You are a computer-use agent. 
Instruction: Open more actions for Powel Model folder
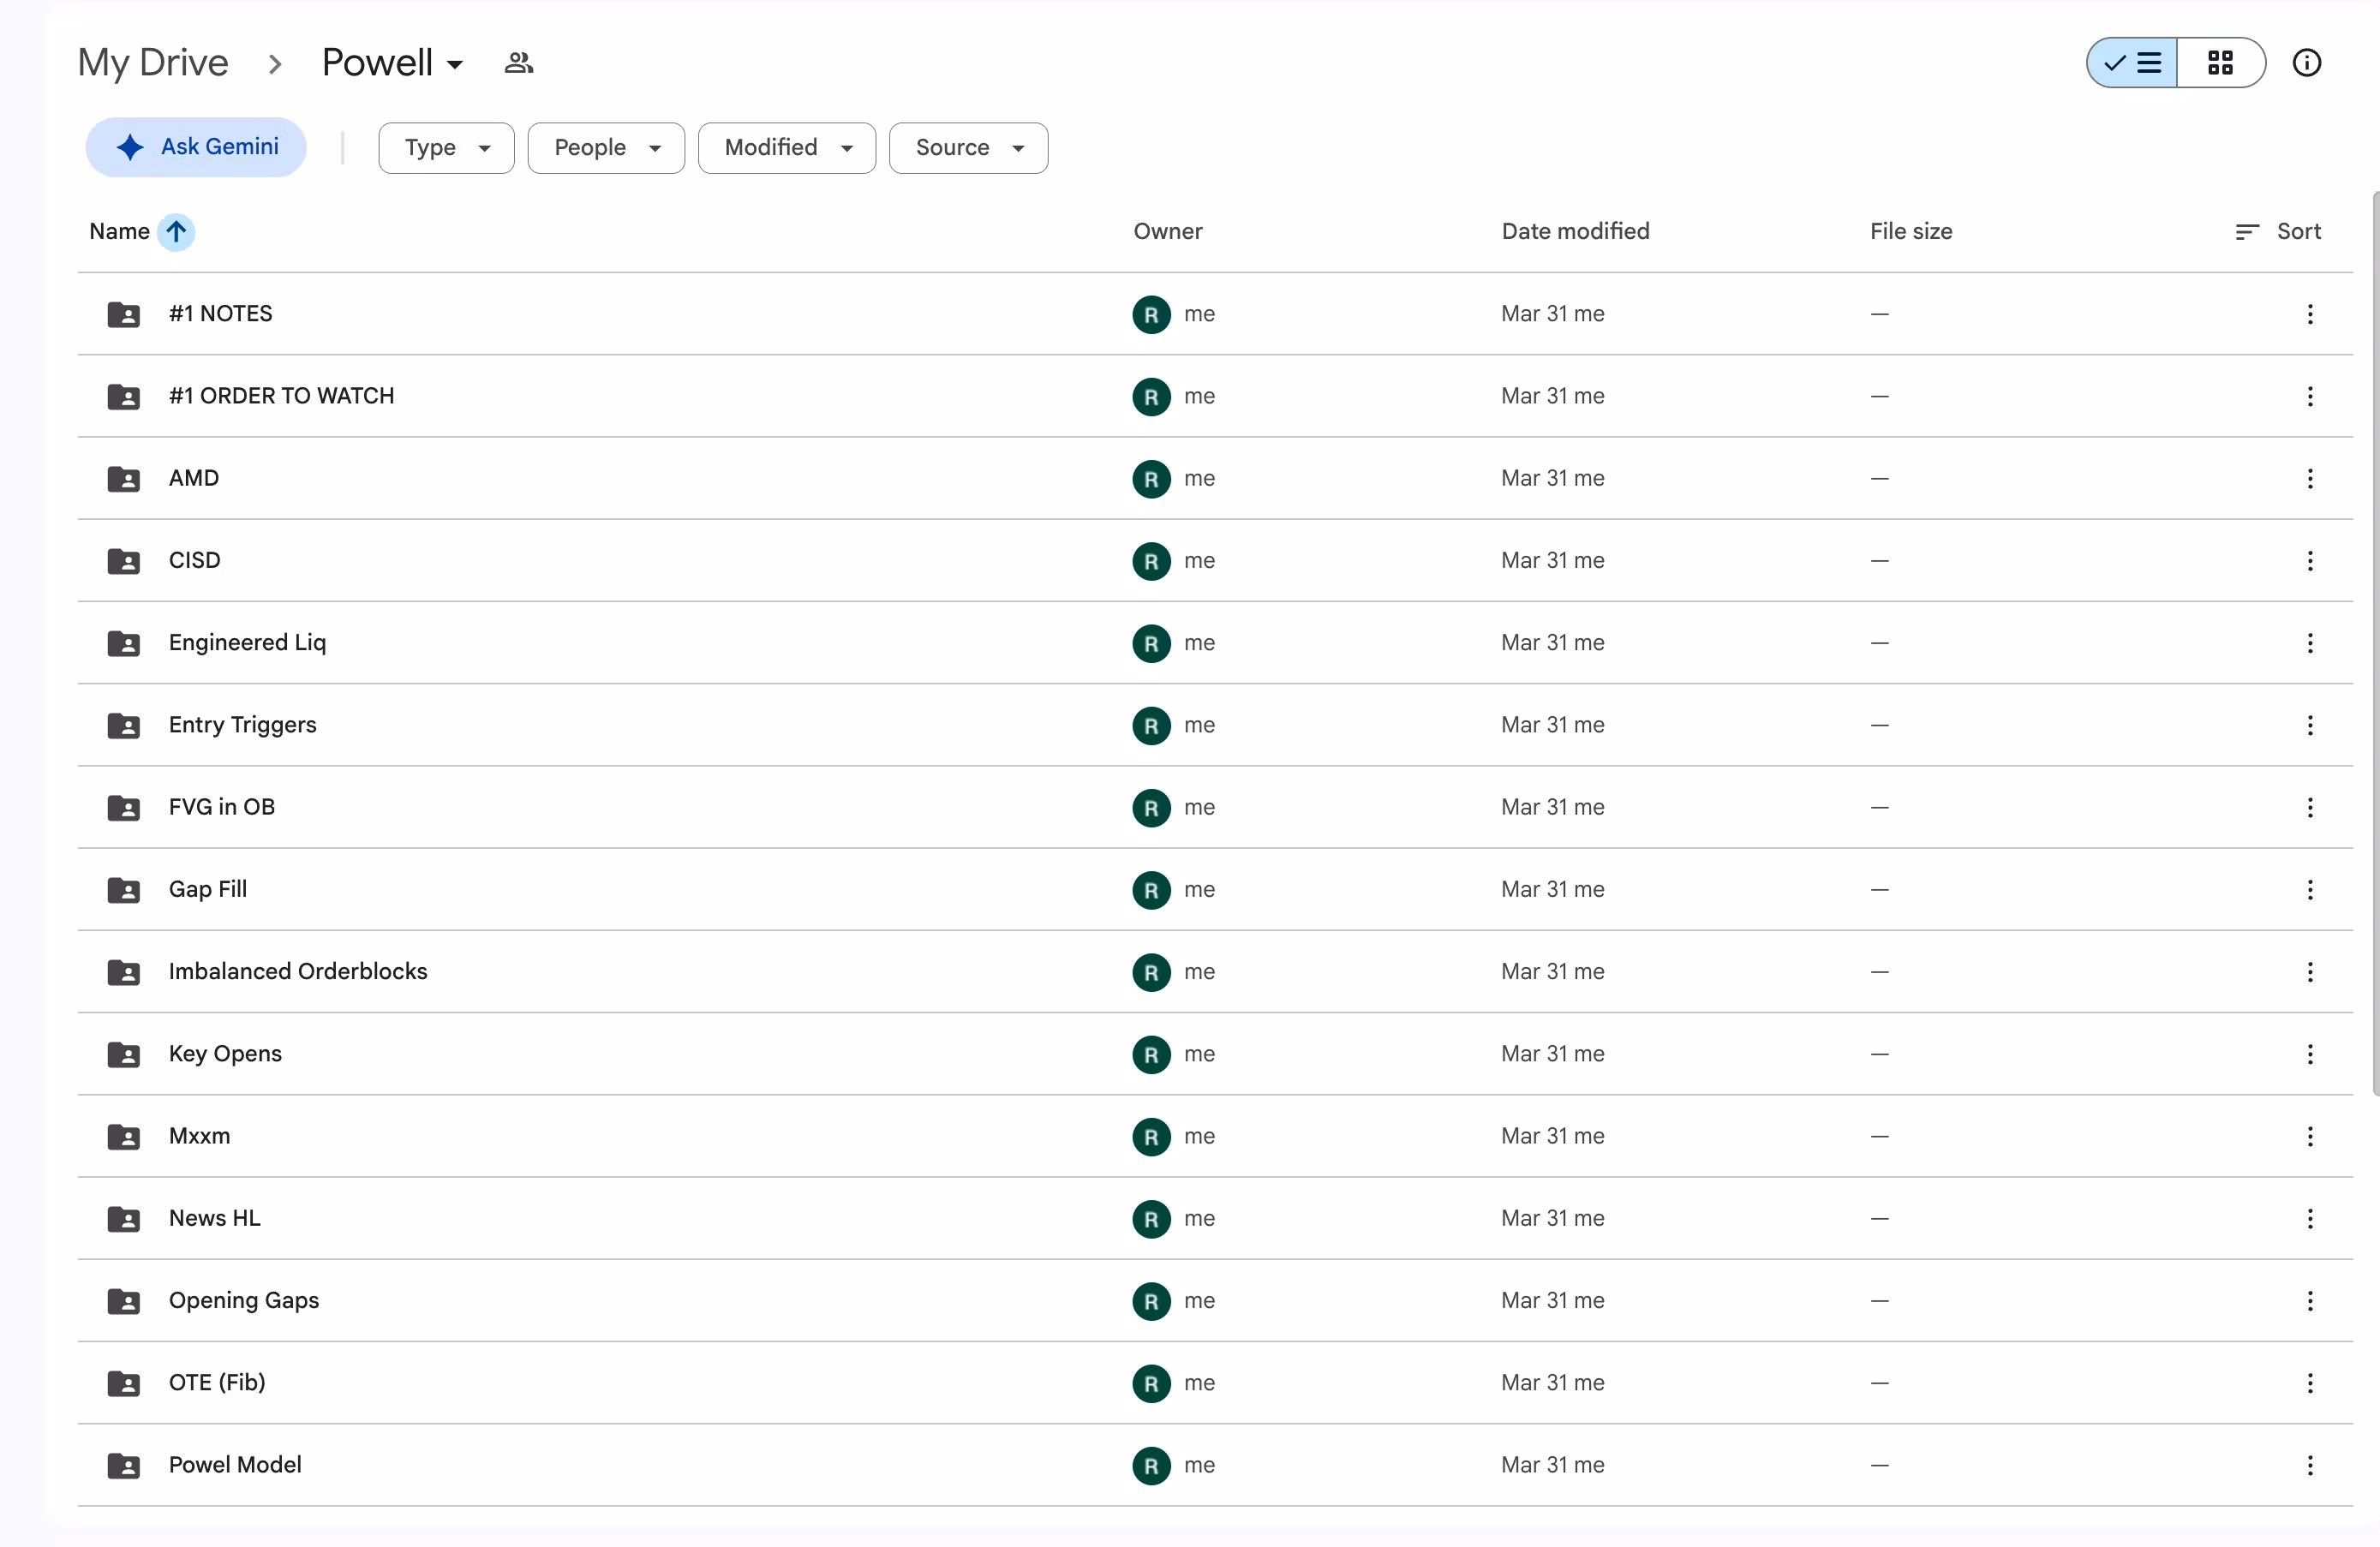[2310, 1465]
